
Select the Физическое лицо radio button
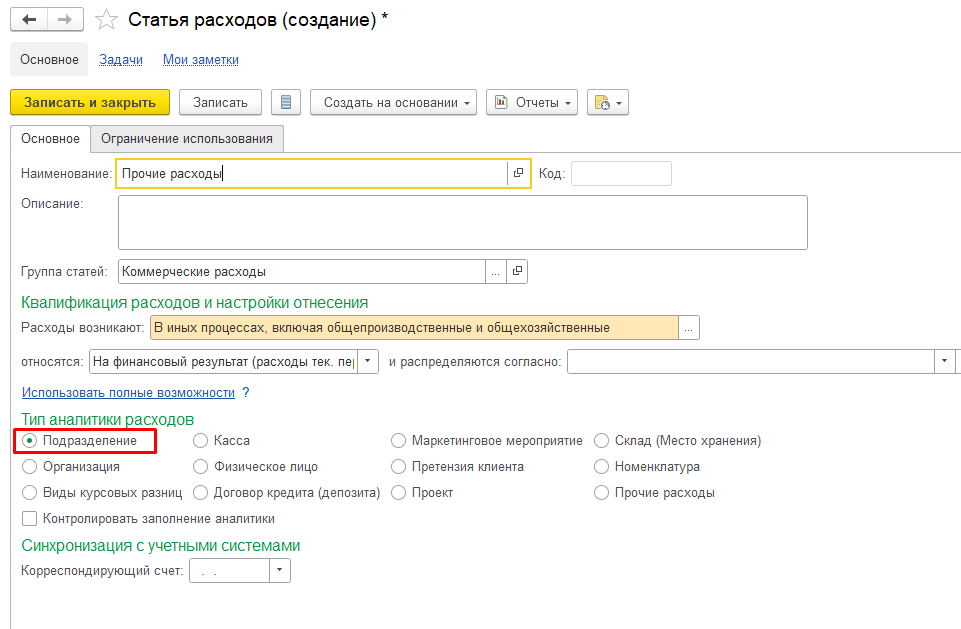click(x=200, y=467)
